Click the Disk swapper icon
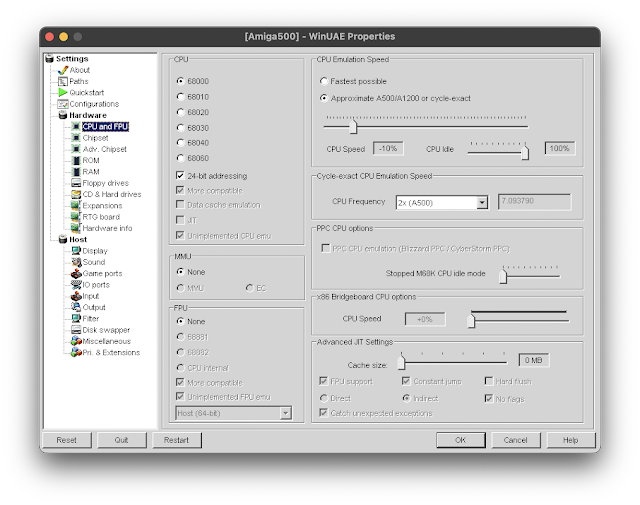The height and width of the screenshot is (505, 640). pyautogui.click(x=76, y=330)
